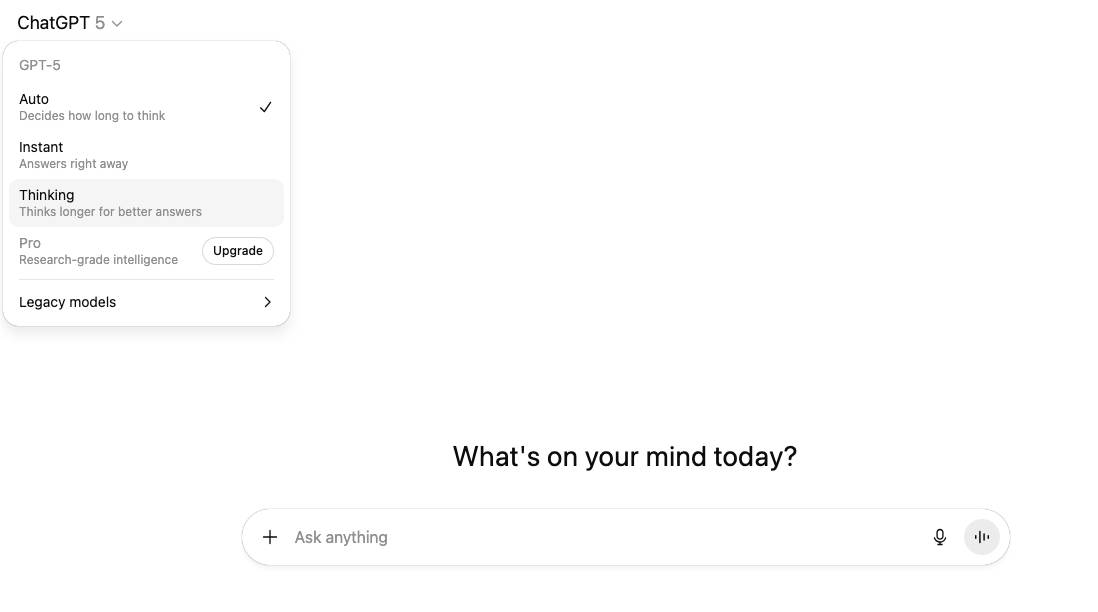Click "Answers right away" description text
The height and width of the screenshot is (612, 1098).
point(74,164)
